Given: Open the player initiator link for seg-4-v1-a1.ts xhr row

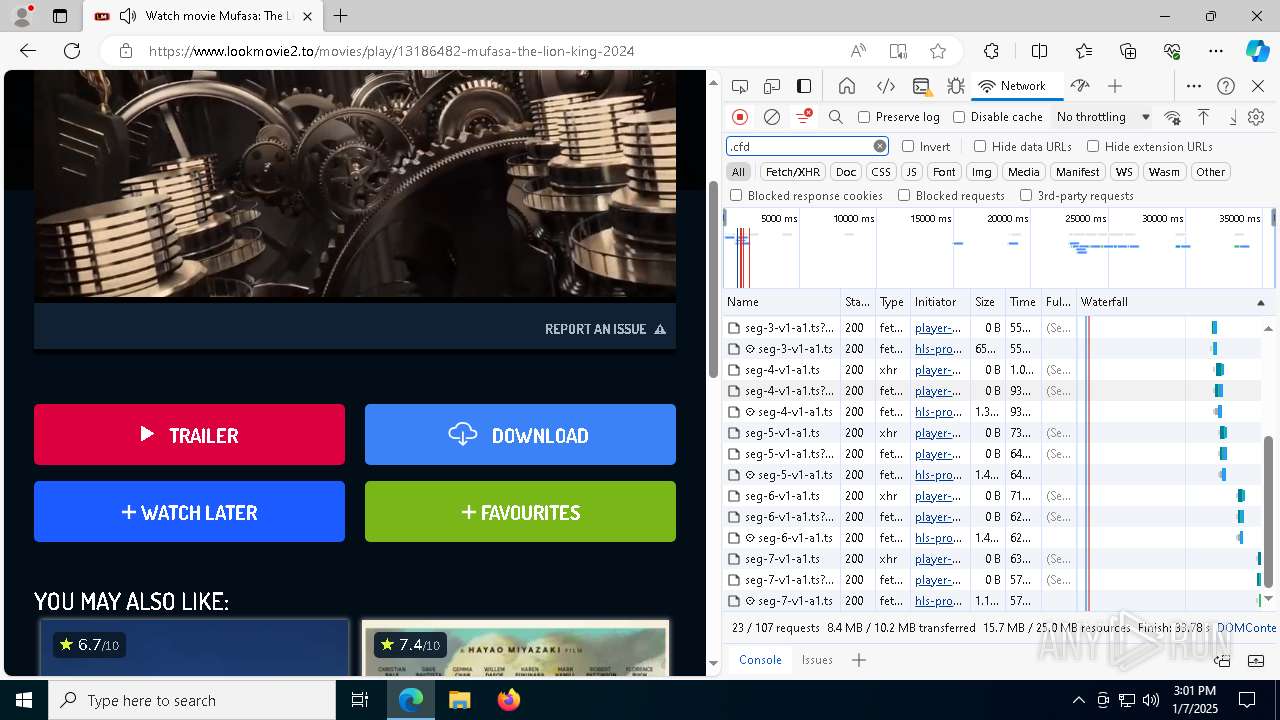Looking at the screenshot, I should [937, 370].
